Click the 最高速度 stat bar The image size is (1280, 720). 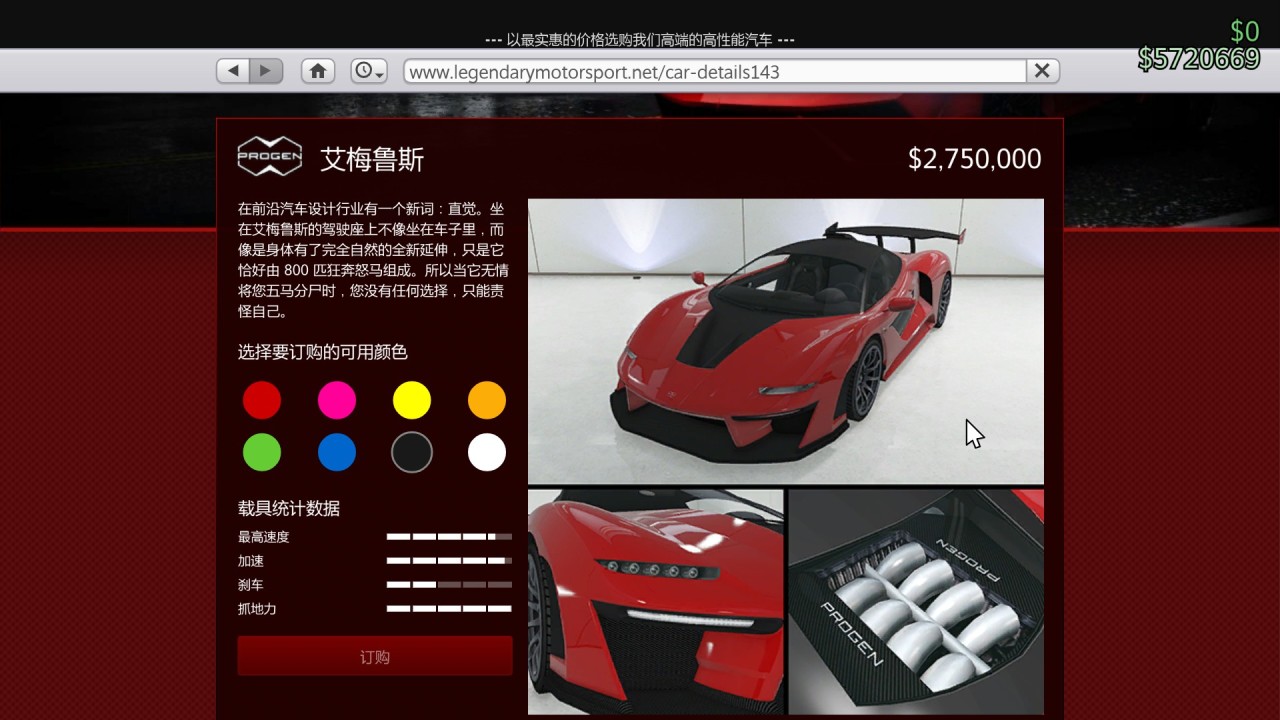pyautogui.click(x=449, y=537)
